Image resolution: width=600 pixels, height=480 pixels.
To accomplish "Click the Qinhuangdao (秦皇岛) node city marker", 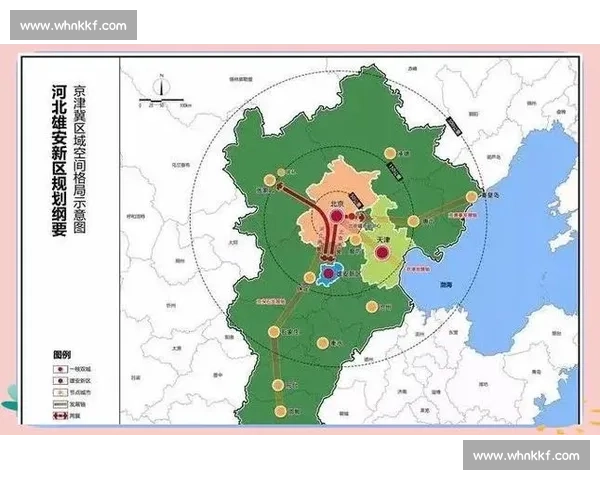I will (x=472, y=197).
